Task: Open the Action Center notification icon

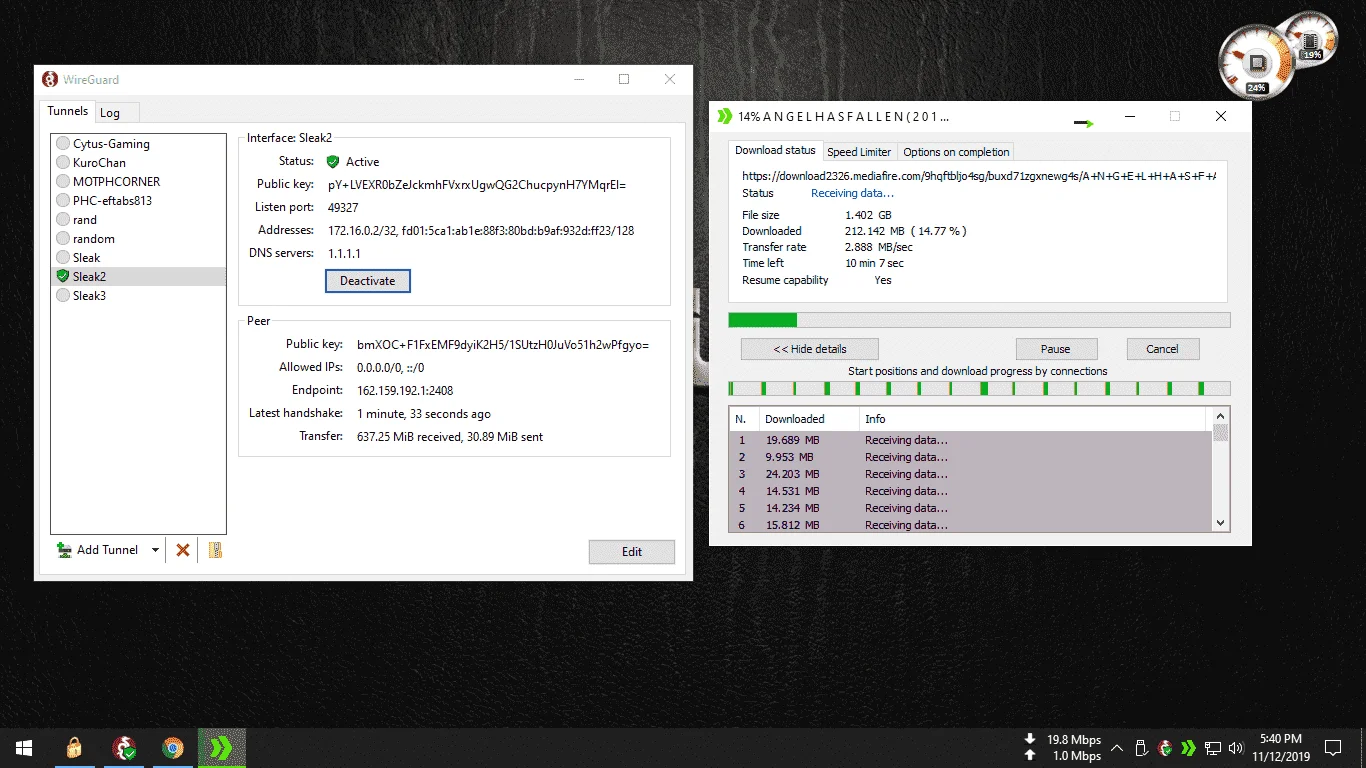Action: [x=1333, y=747]
